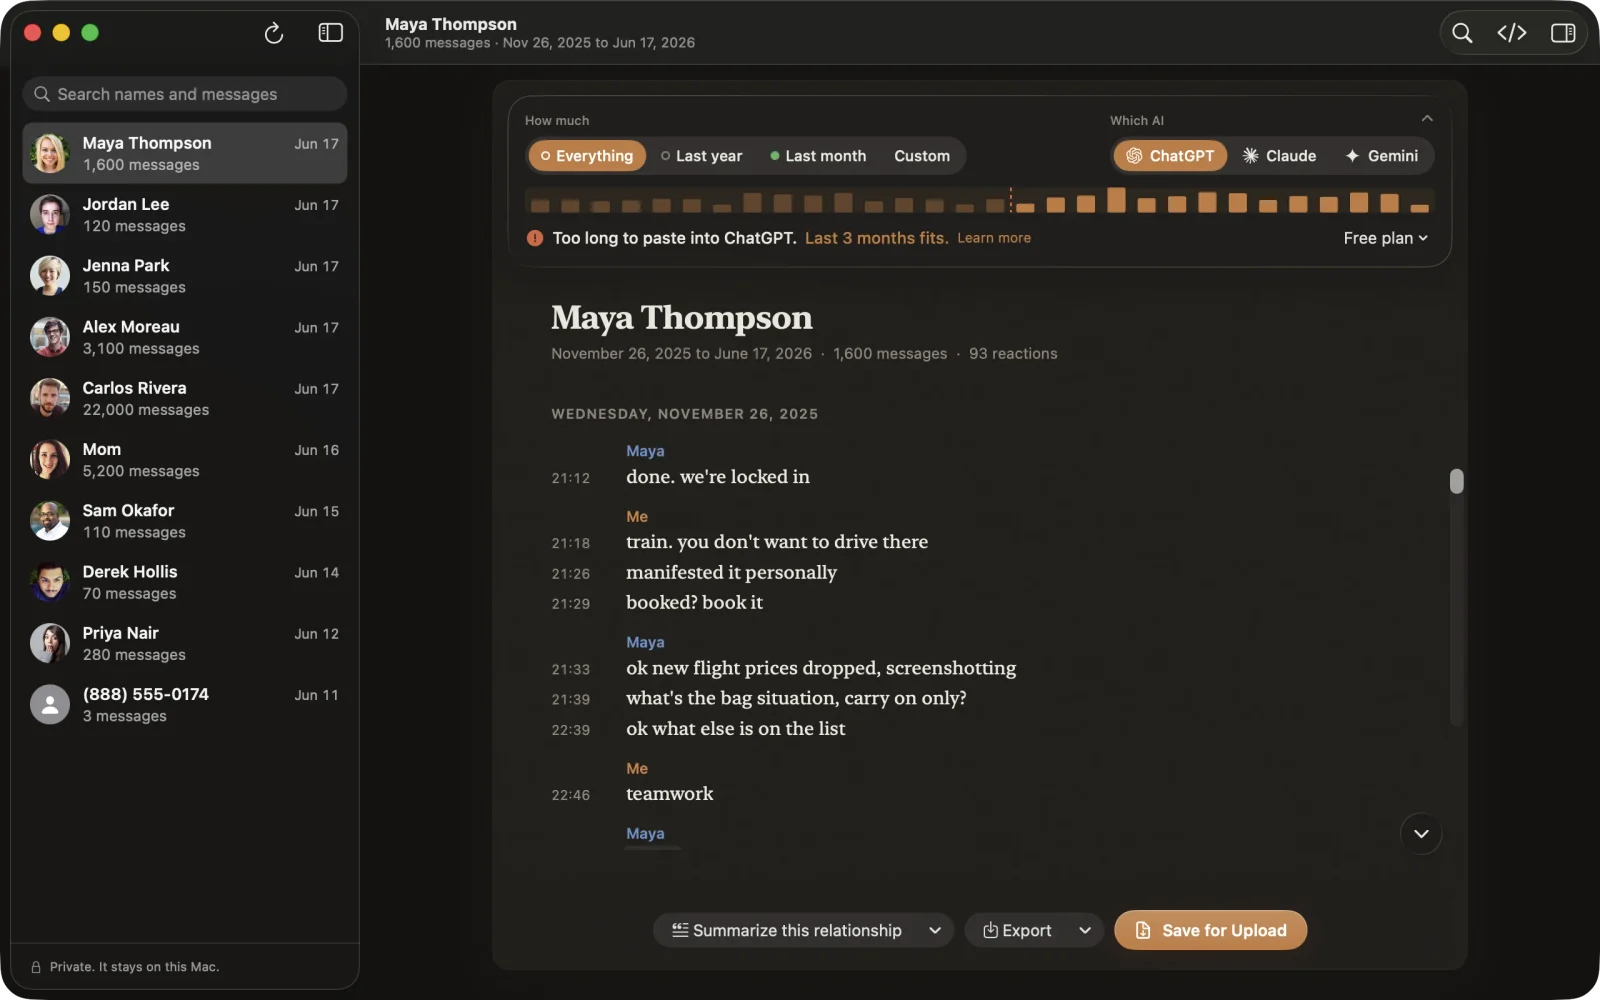This screenshot has width=1600, height=1000.
Task: Open the Summarize options dropdown arrow
Action: 935,930
